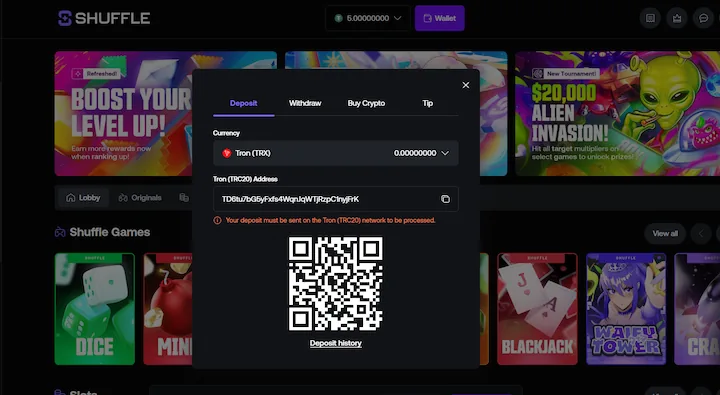Open the Crash game card
Image resolution: width=720 pixels, height=395 pixels.
click(x=697, y=309)
